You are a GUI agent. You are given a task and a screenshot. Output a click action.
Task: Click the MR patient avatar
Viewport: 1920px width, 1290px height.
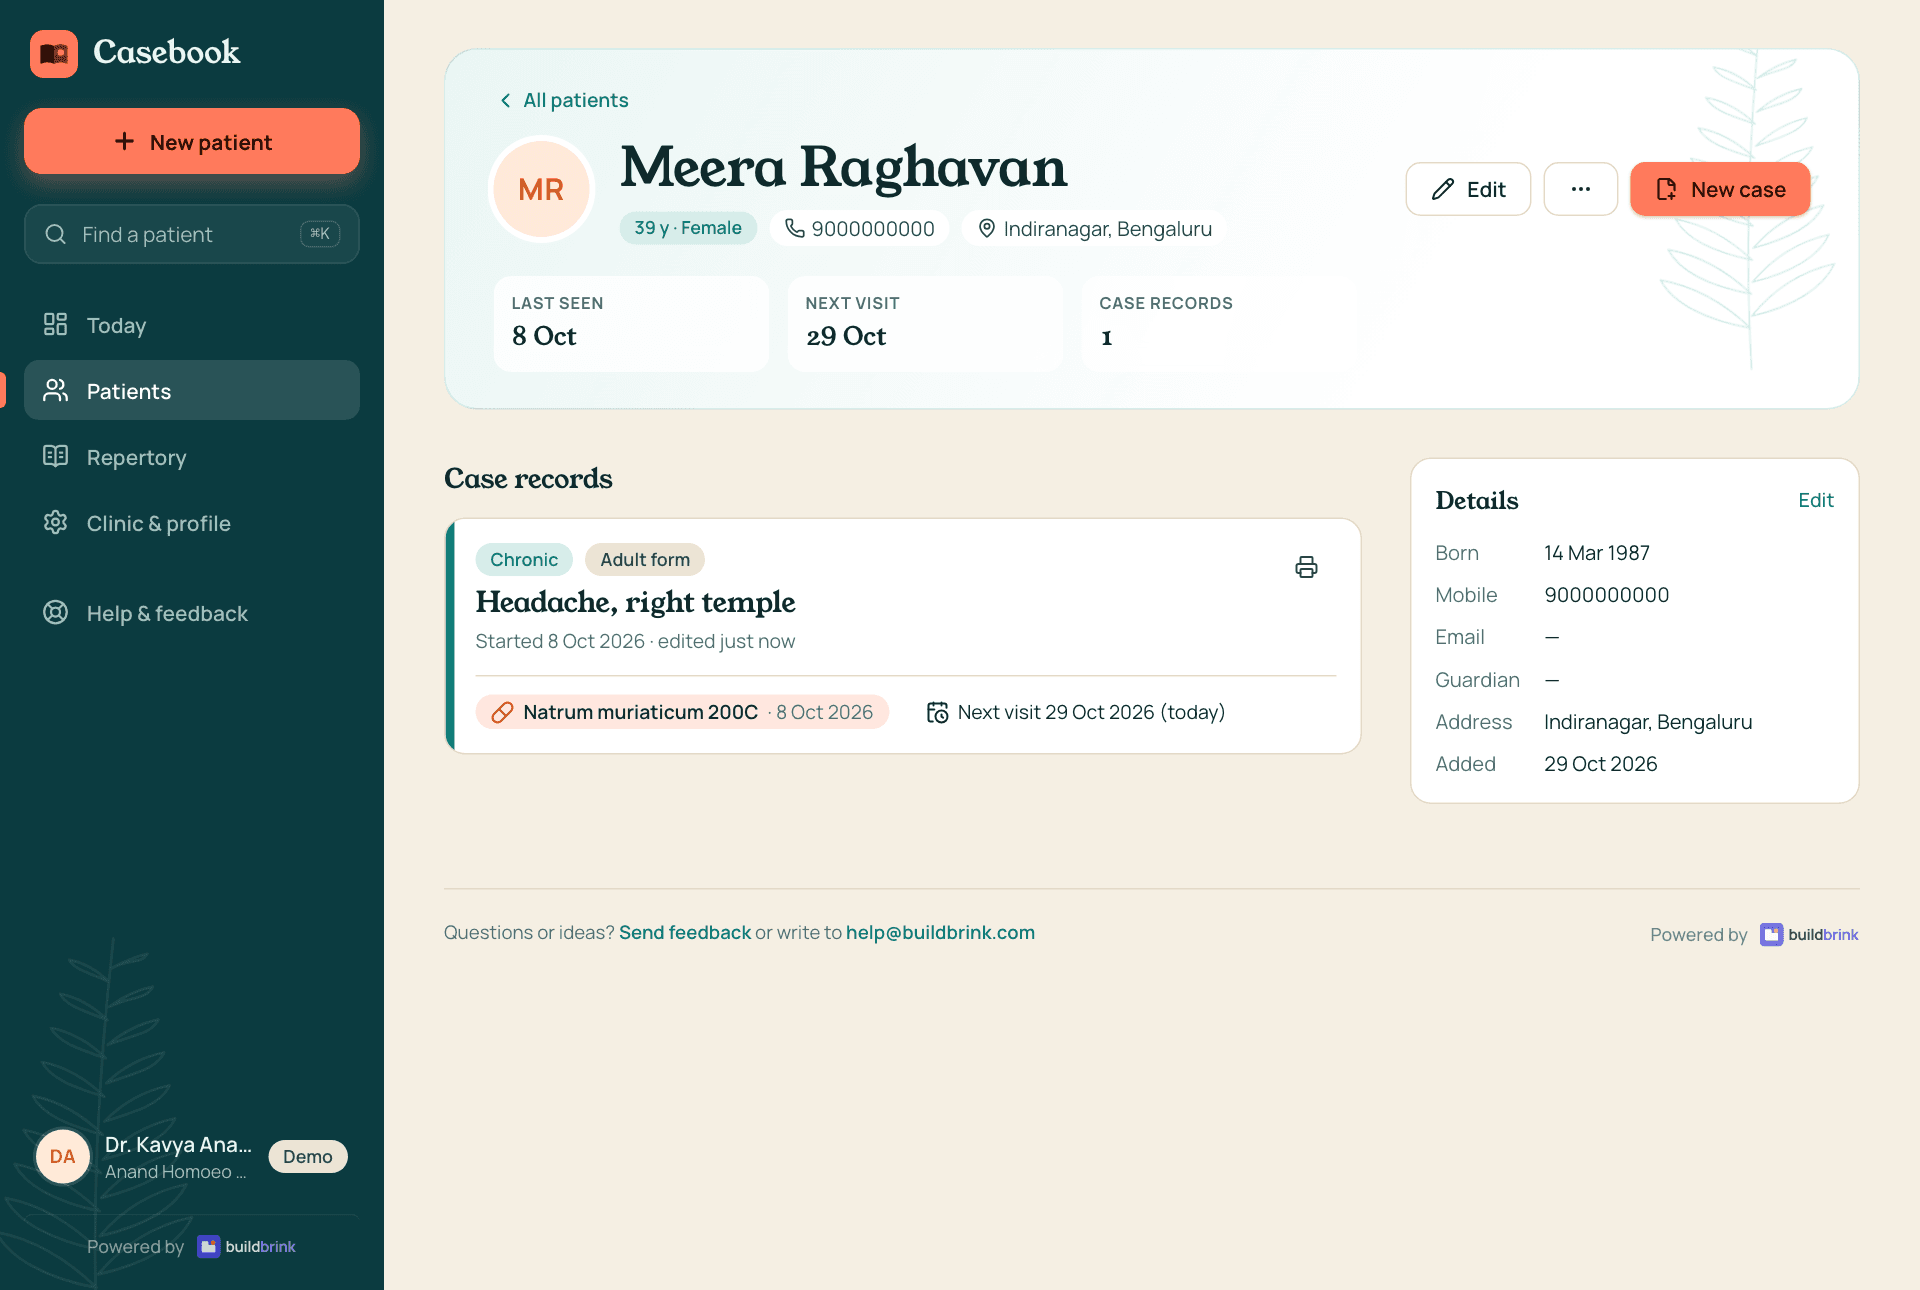[x=541, y=189]
